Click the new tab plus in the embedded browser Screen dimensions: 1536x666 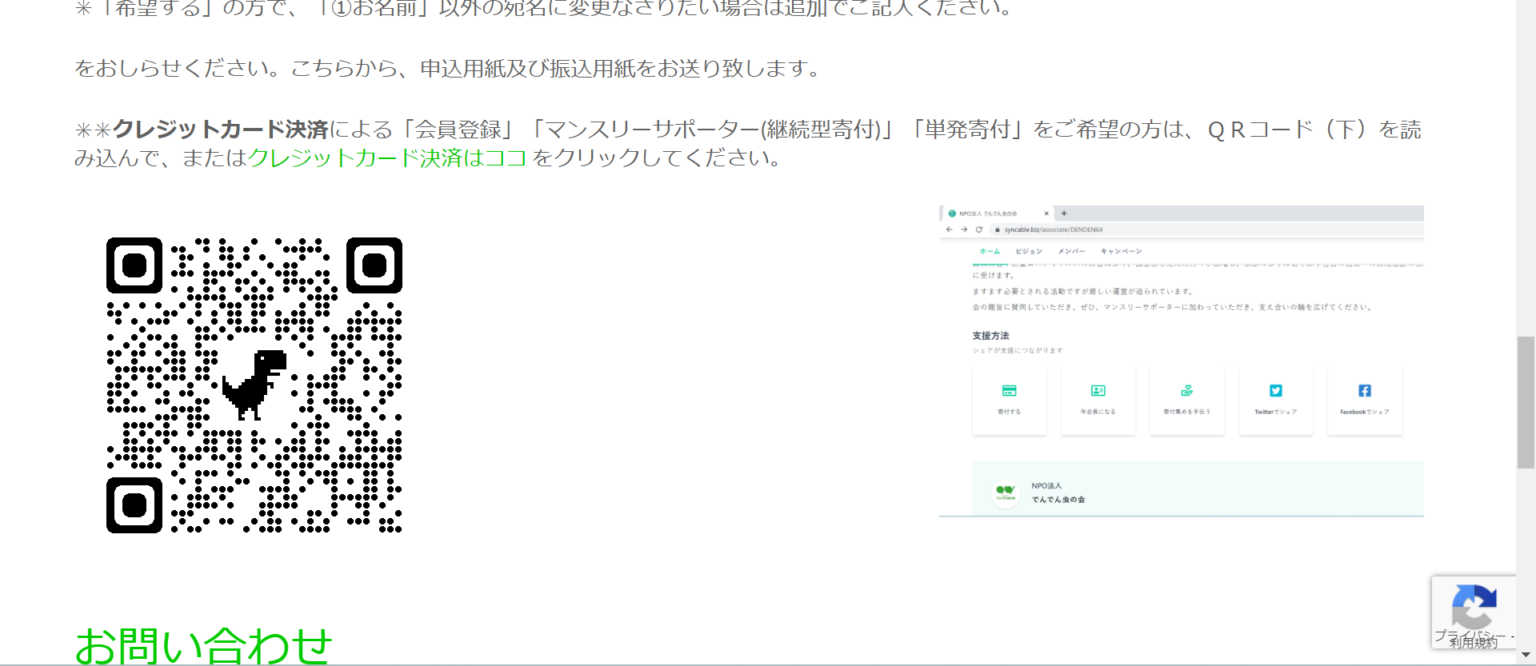[1064, 213]
